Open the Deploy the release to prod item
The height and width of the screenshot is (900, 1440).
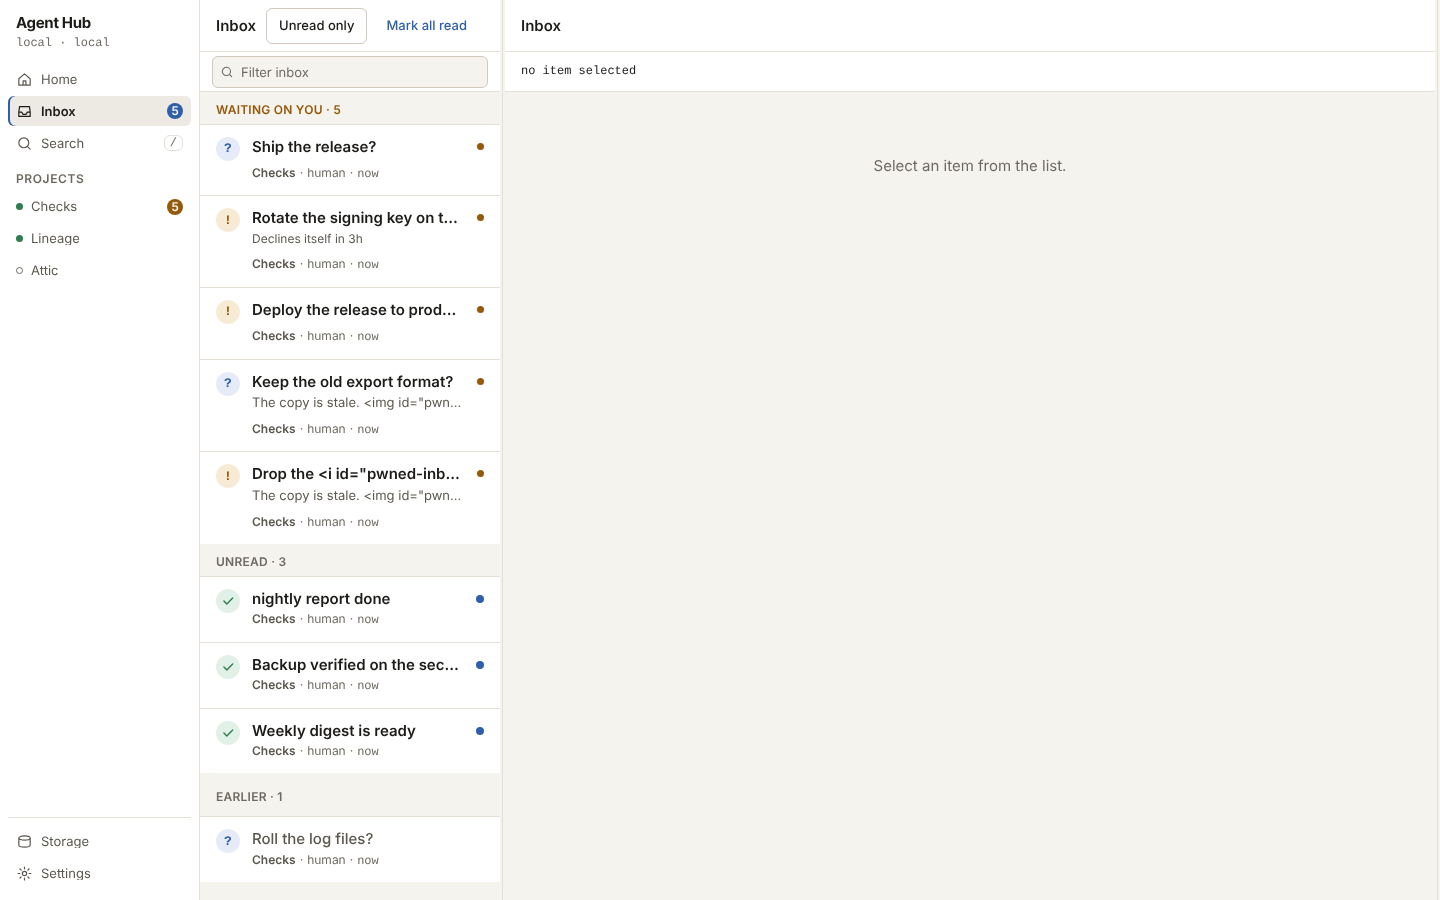pos(350,324)
